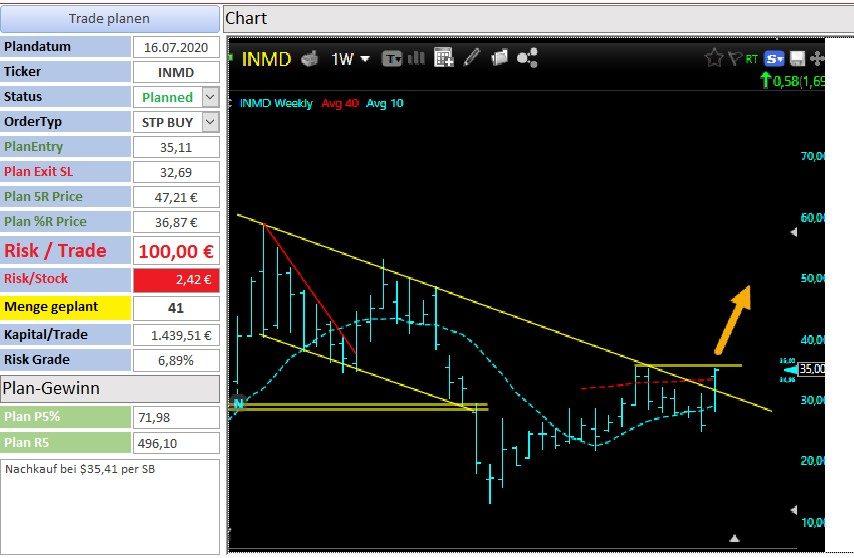Toggle the Avg 40 moving average label
The image size is (854, 558).
(x=340, y=103)
